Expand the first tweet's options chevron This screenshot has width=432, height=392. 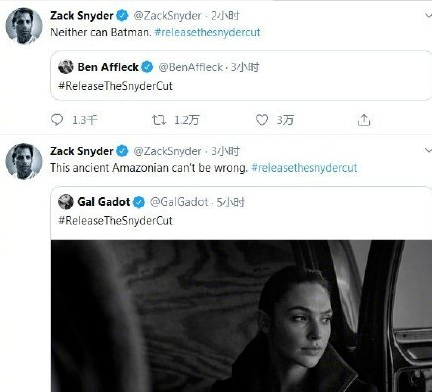(x=428, y=15)
